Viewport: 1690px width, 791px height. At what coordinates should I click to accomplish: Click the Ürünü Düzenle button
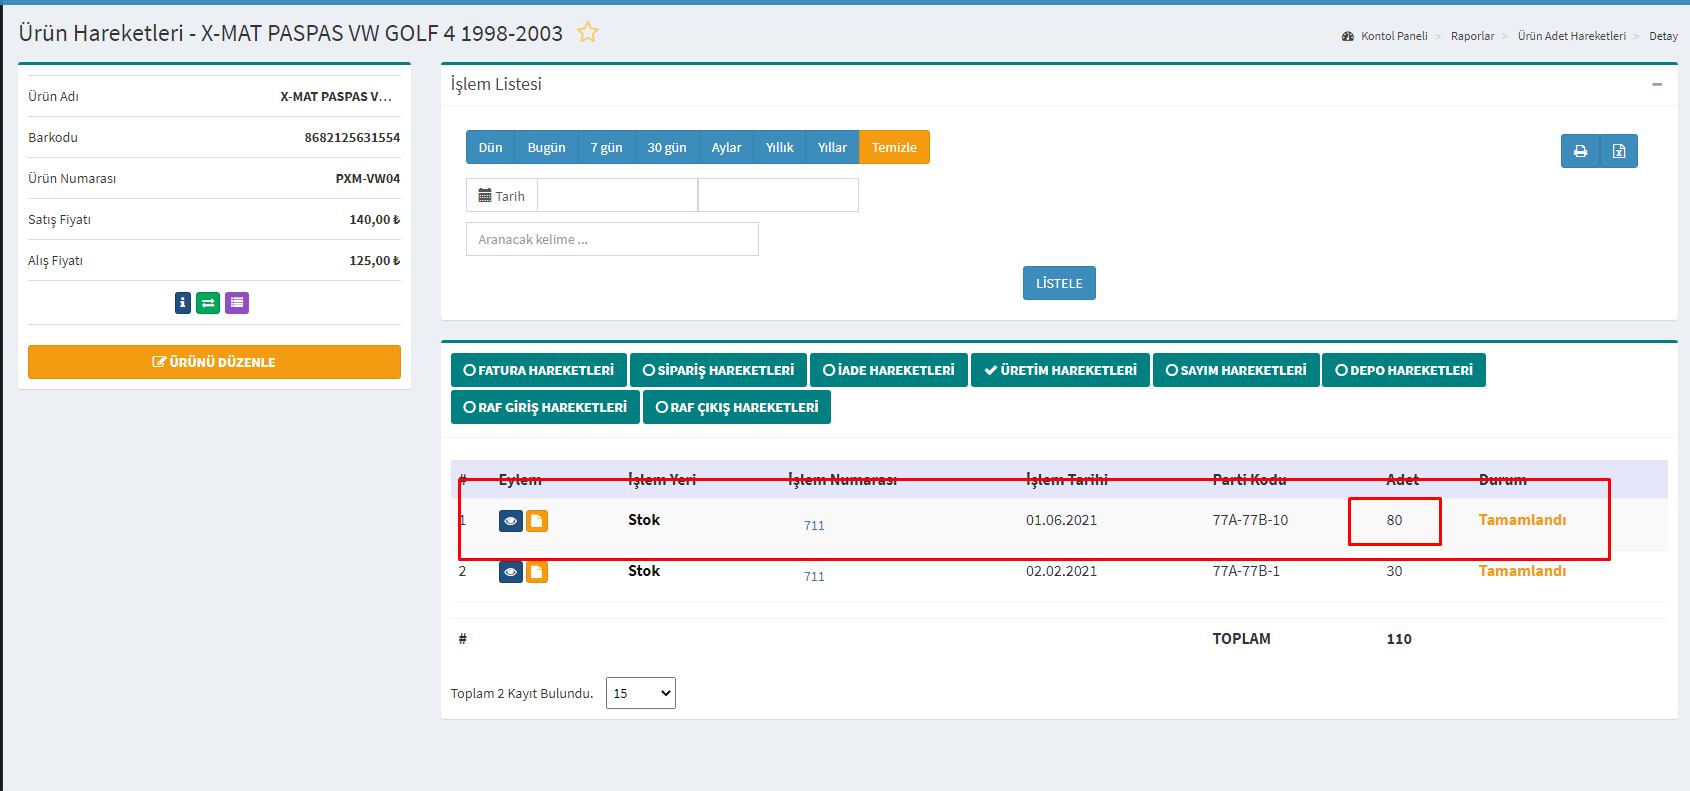tap(214, 362)
